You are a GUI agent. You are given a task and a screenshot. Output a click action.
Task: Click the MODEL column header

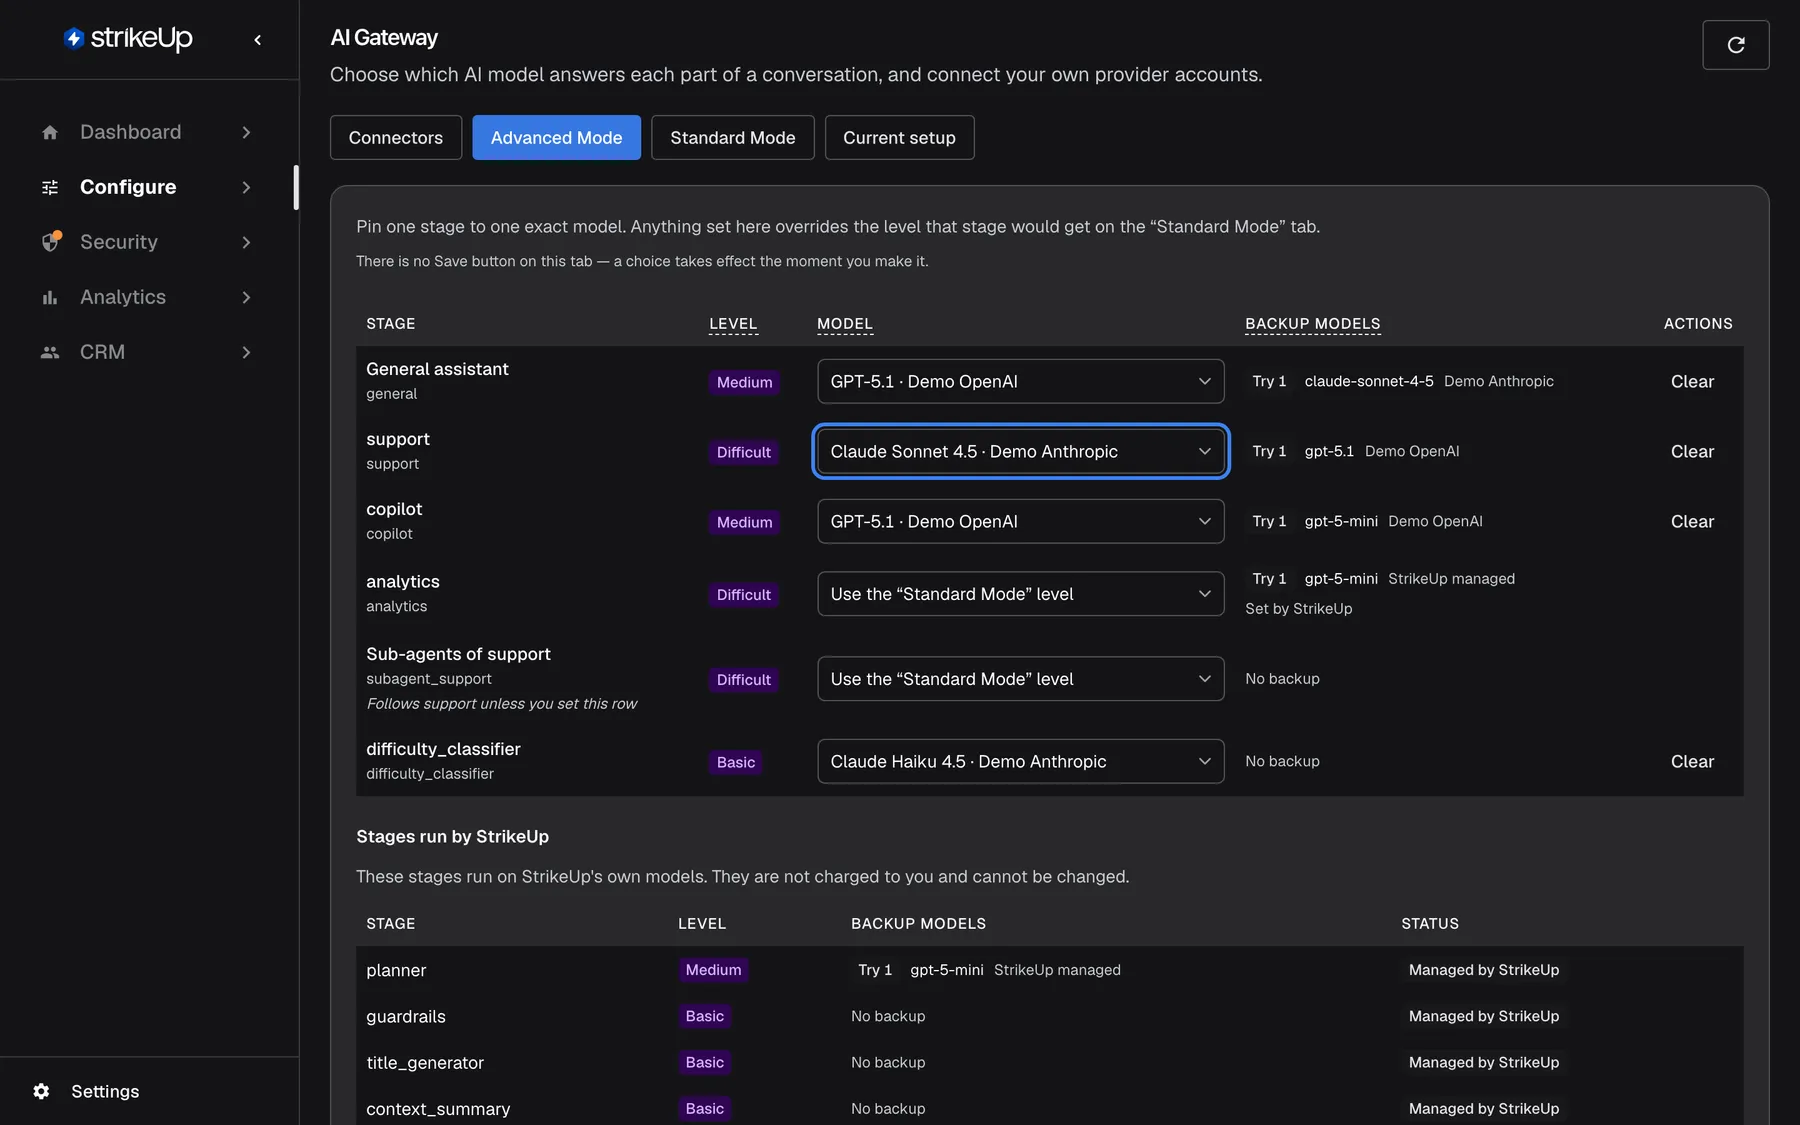[845, 324]
